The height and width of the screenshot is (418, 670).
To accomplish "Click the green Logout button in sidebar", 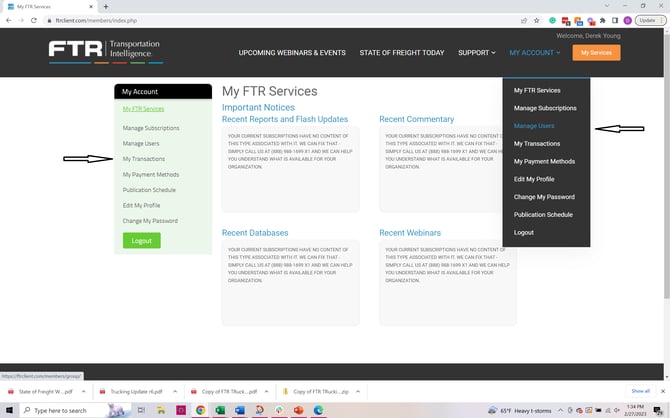I will (x=141, y=240).
